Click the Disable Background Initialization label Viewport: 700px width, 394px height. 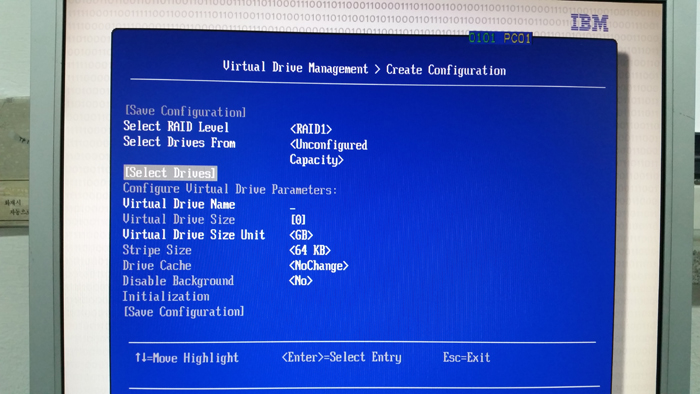[x=178, y=288]
